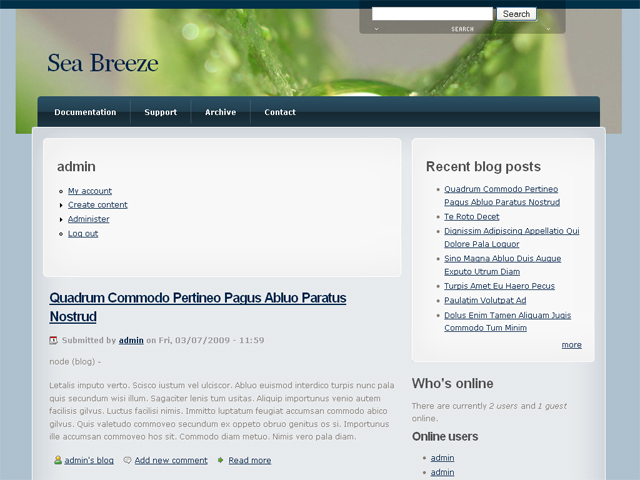Click the My account link

click(x=90, y=191)
